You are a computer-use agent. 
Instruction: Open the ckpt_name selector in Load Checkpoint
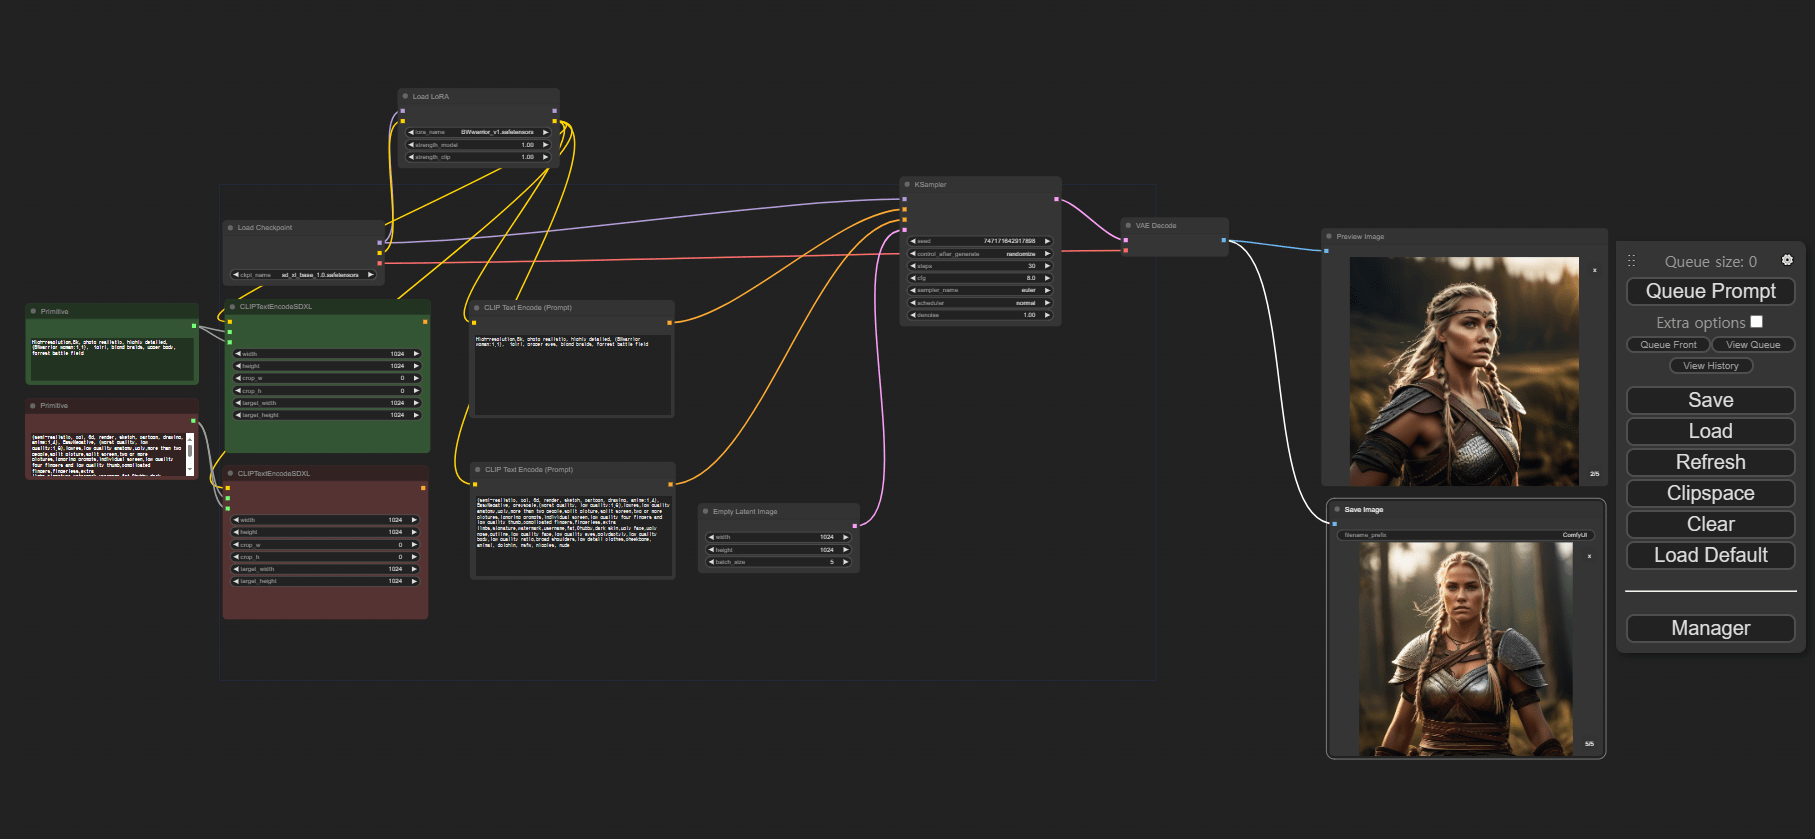click(304, 275)
